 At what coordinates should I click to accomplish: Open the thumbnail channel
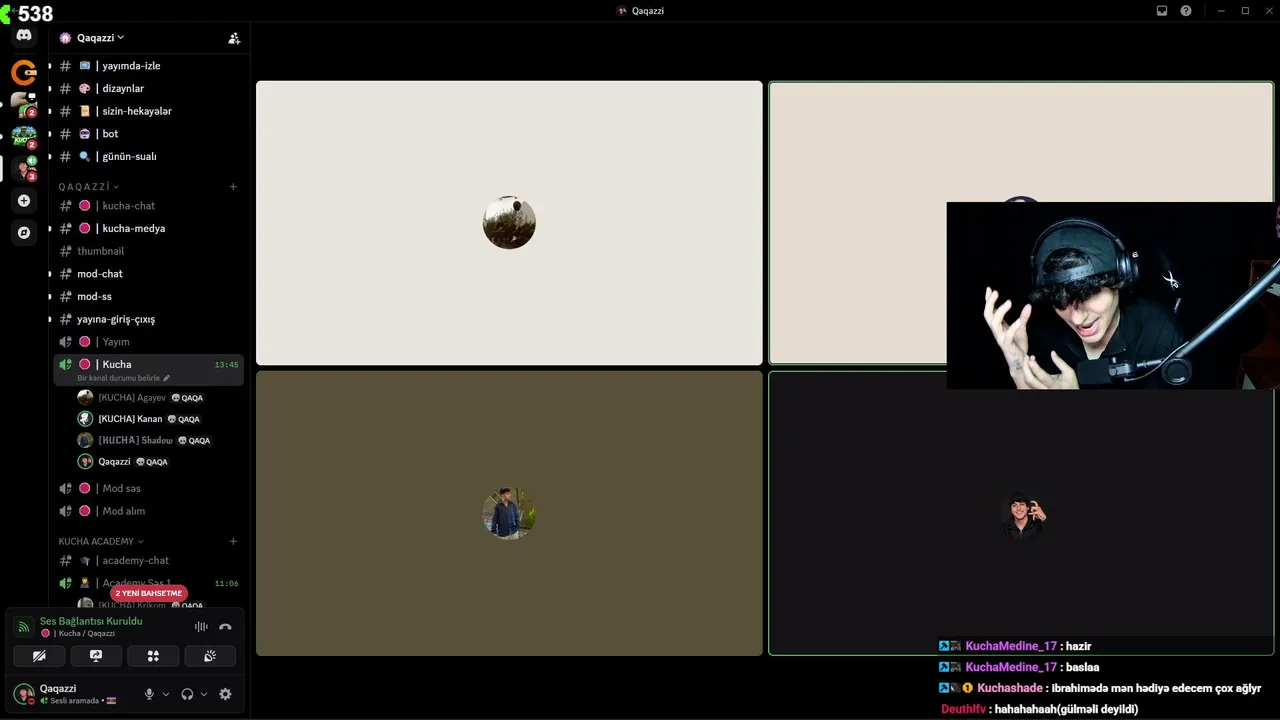point(148,251)
